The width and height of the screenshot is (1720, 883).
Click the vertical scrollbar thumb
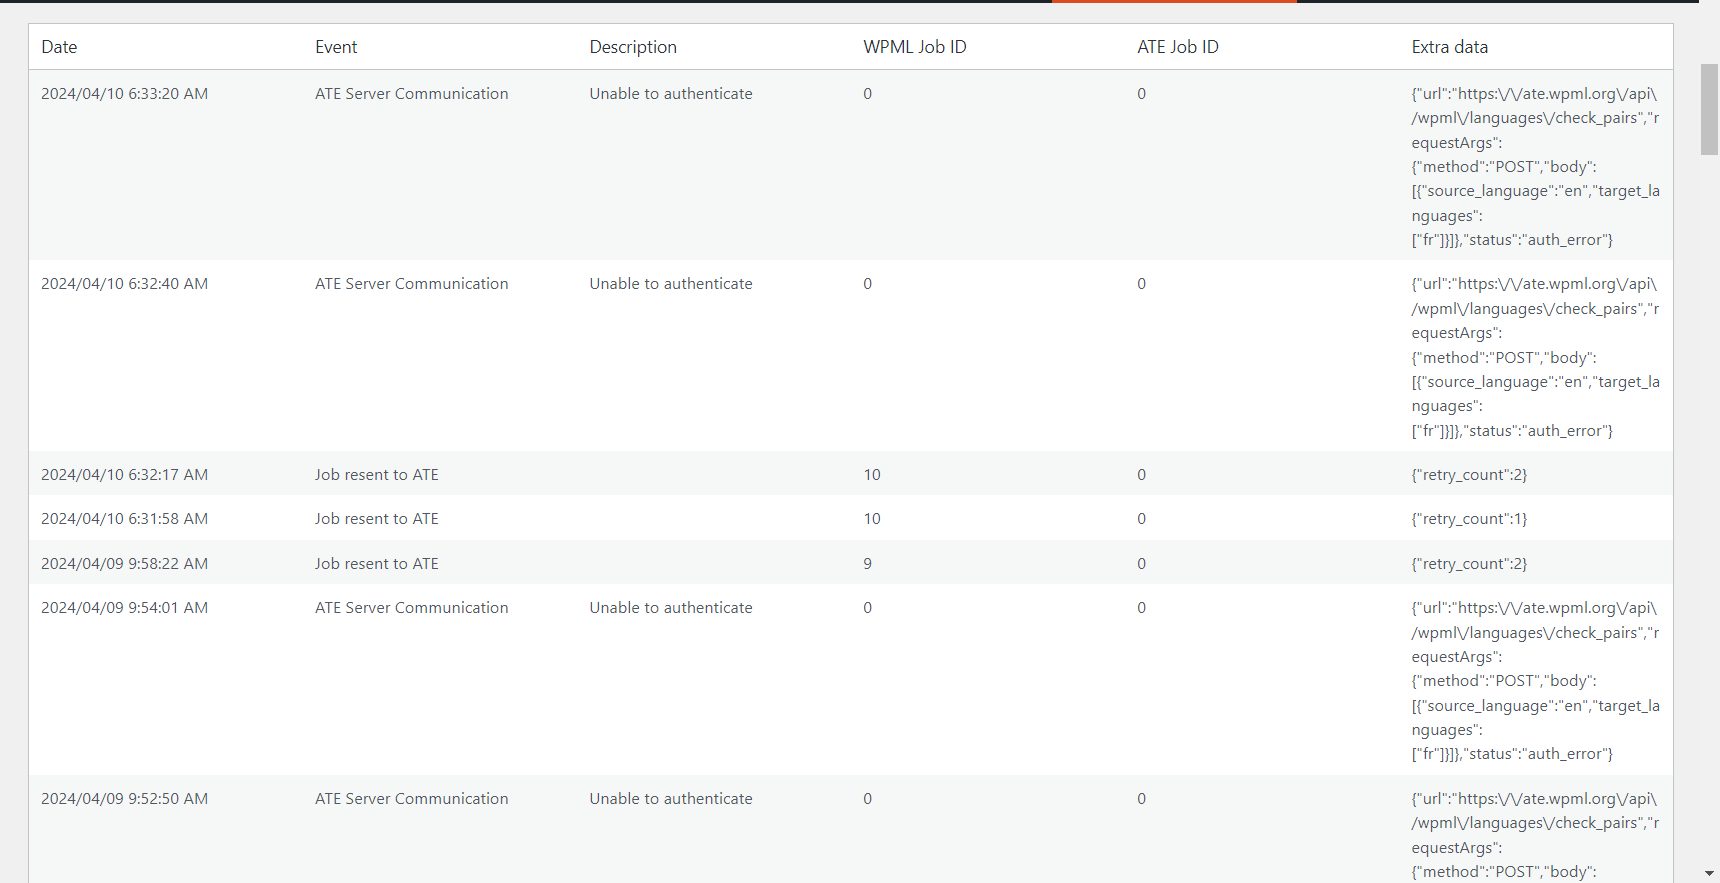pos(1709,109)
